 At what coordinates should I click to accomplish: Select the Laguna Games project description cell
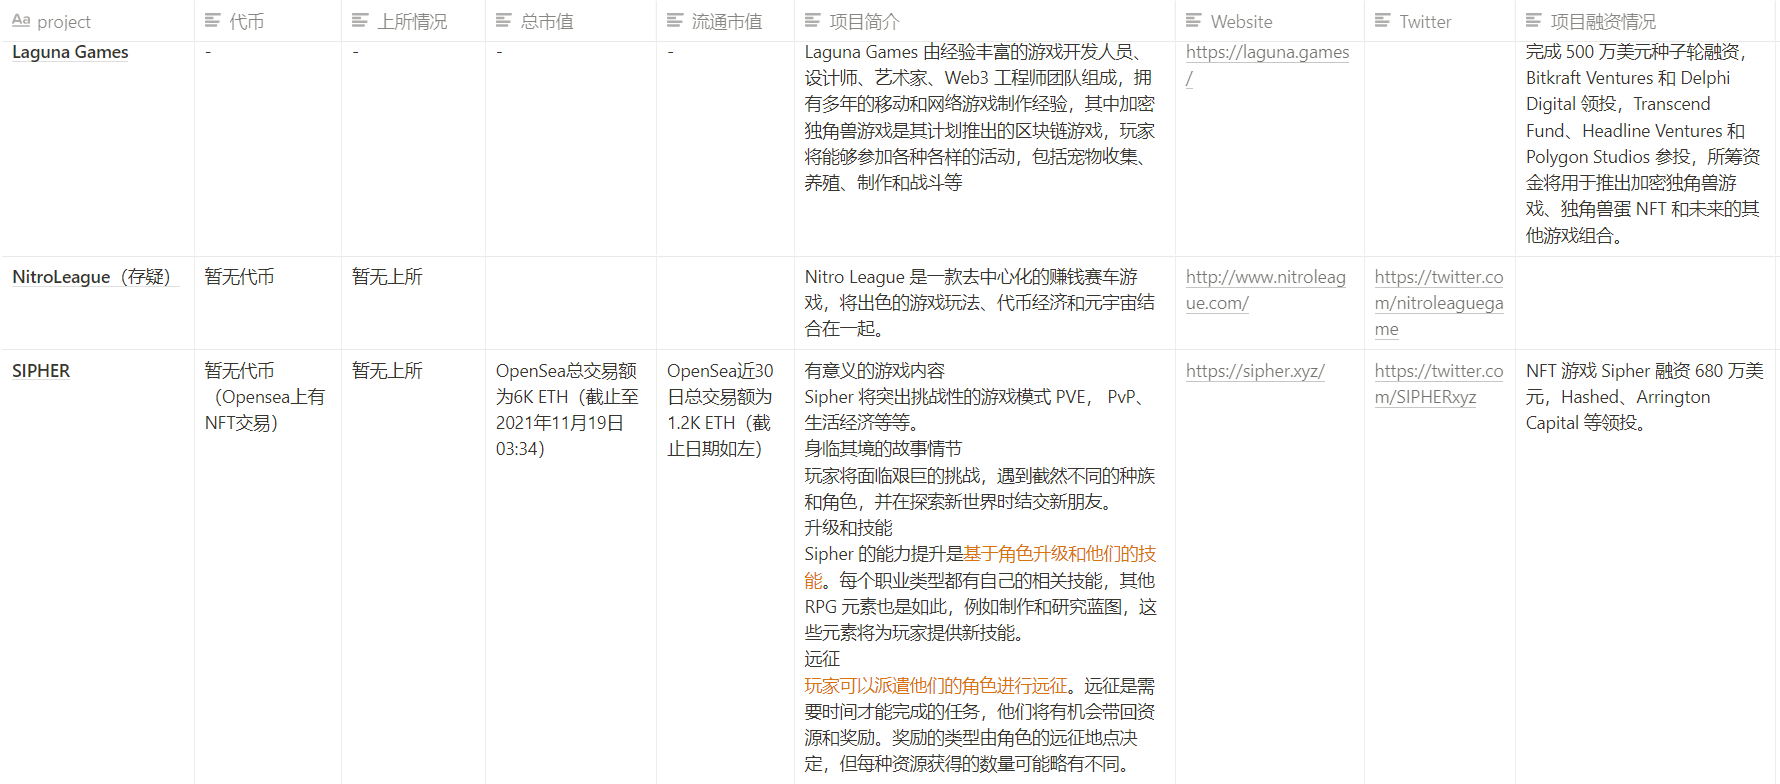(x=985, y=149)
